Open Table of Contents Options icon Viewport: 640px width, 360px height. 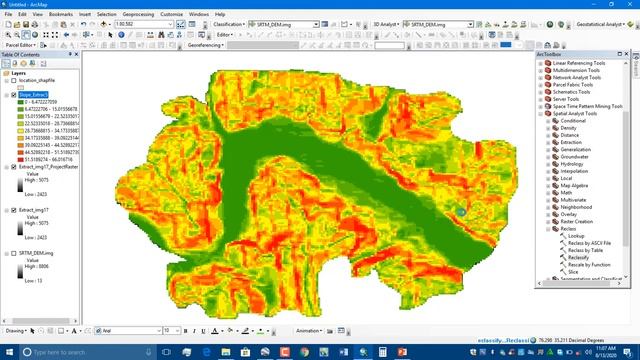click(43, 63)
